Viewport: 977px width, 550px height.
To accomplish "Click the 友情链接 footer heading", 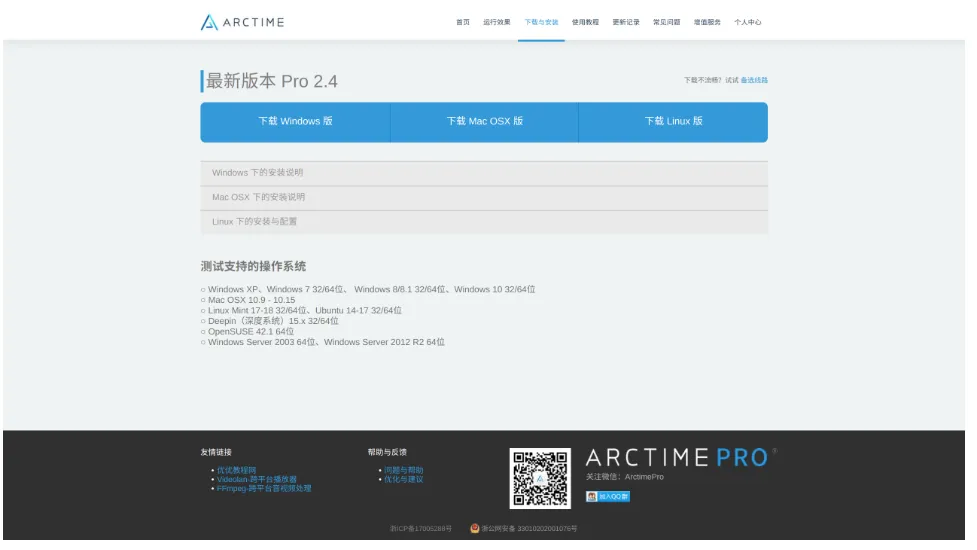I will click(216, 452).
